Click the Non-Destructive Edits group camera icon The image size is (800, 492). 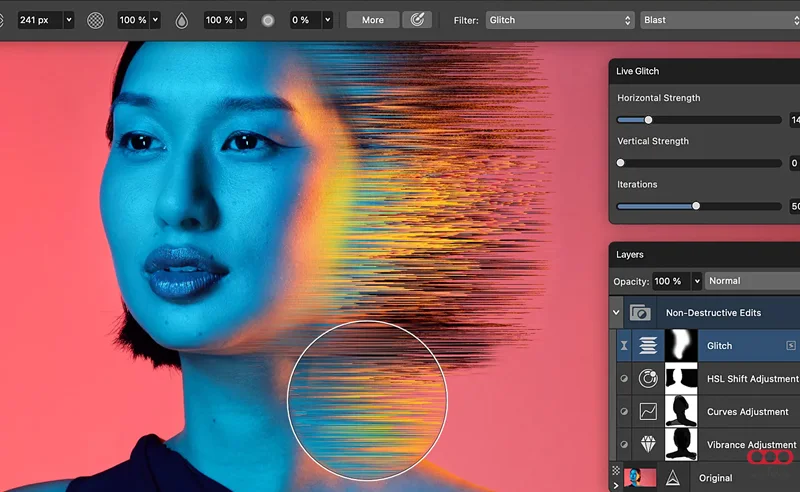[x=640, y=313]
